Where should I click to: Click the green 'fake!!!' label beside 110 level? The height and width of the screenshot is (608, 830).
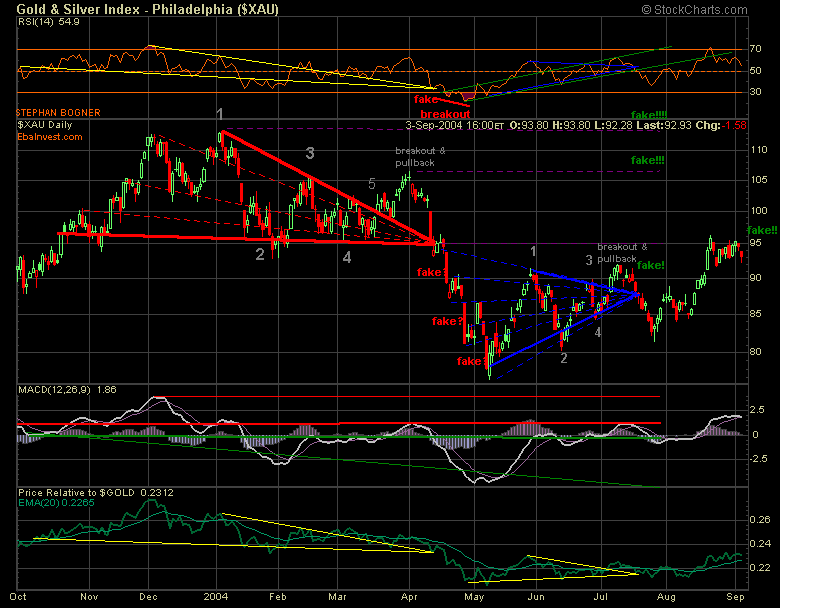coord(647,160)
